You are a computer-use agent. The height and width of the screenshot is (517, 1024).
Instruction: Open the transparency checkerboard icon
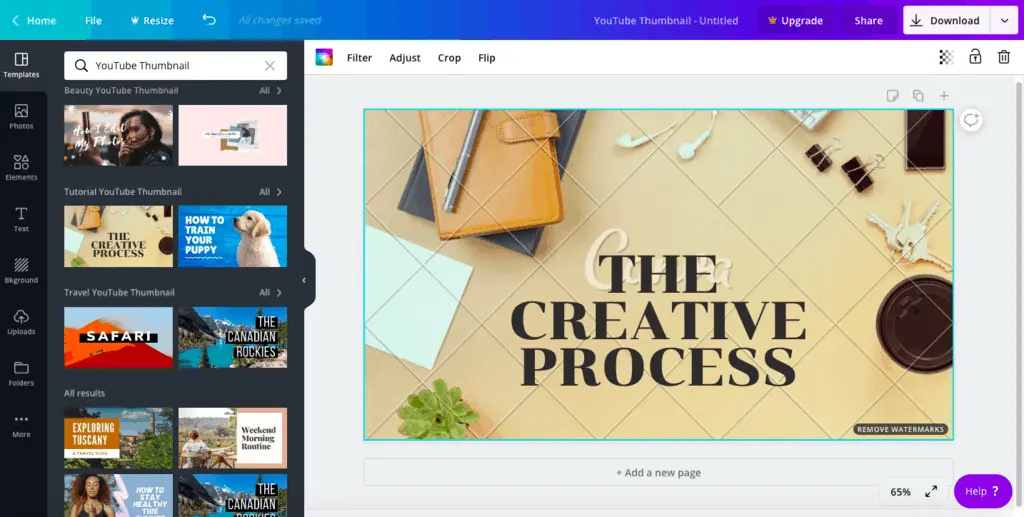pos(946,58)
